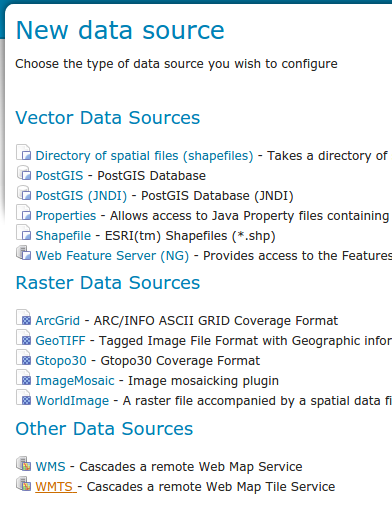Click the Gtopo30 raster icon
The image size is (392, 507).
pyautogui.click(x=24, y=358)
